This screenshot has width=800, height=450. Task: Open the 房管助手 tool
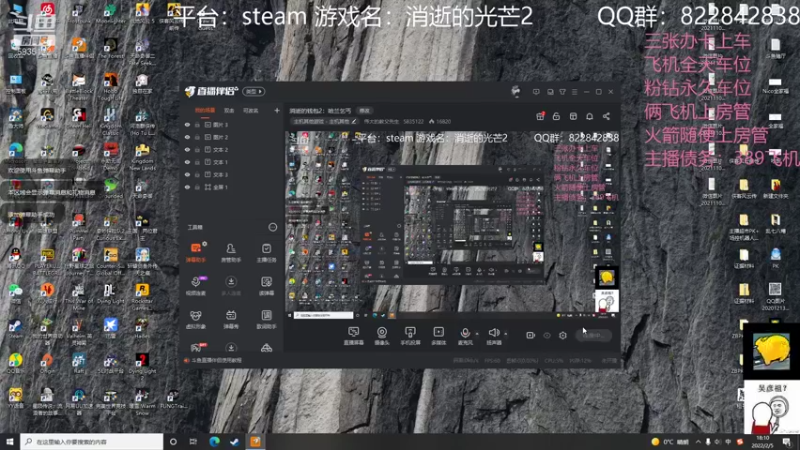(x=231, y=252)
